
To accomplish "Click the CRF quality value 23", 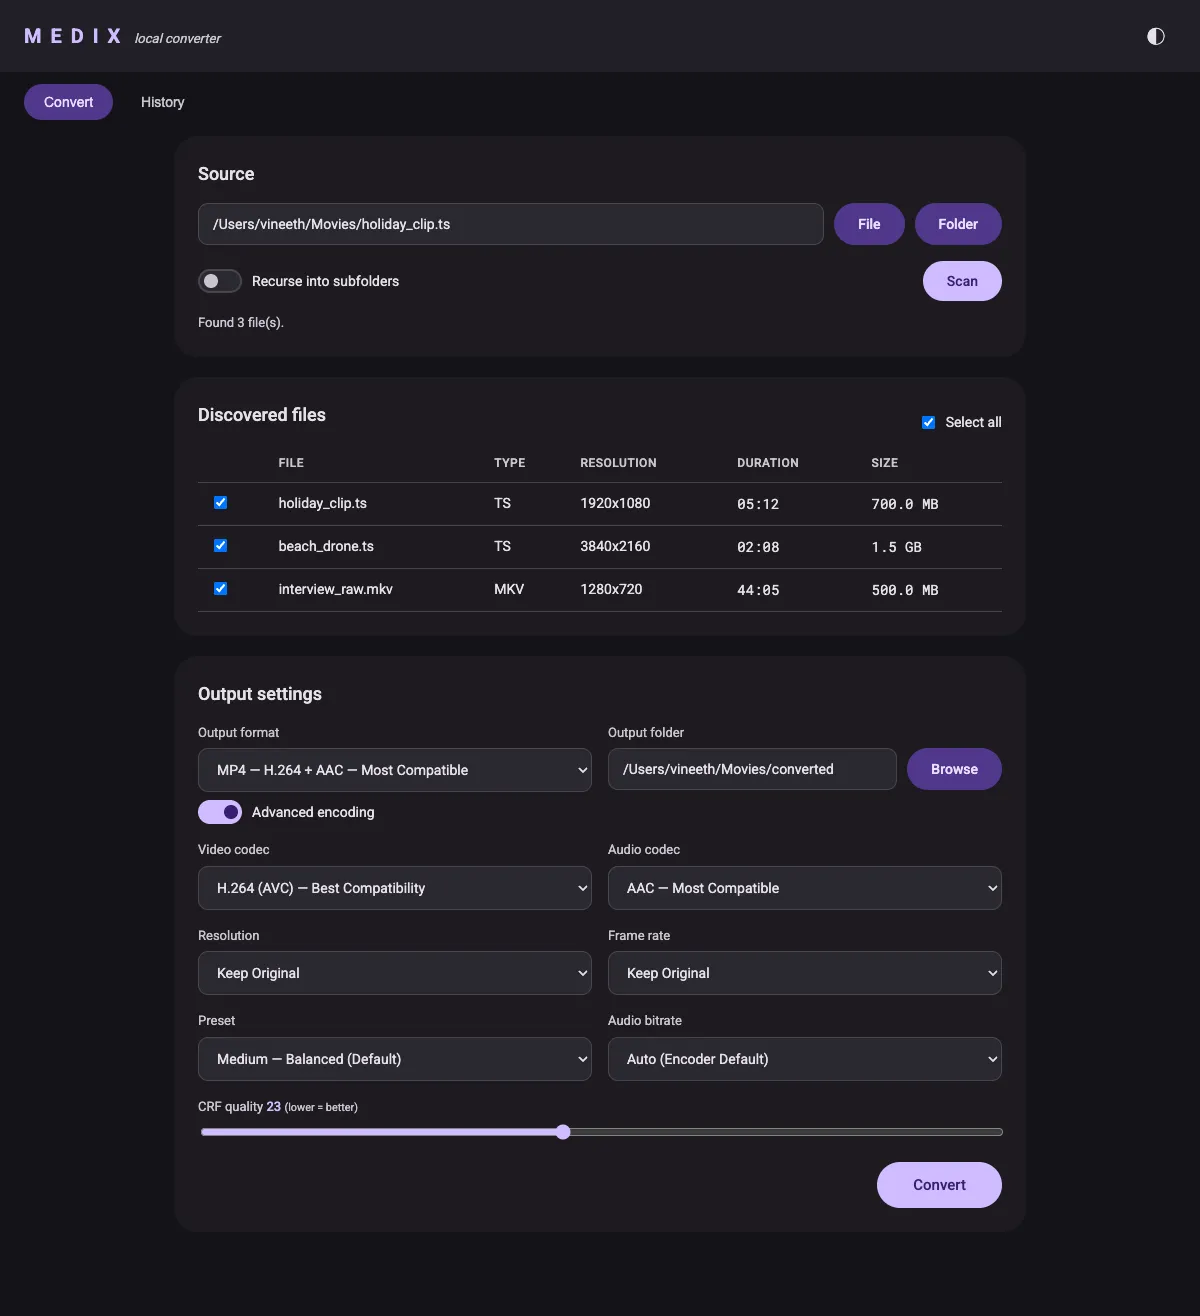I will (x=273, y=1106).
